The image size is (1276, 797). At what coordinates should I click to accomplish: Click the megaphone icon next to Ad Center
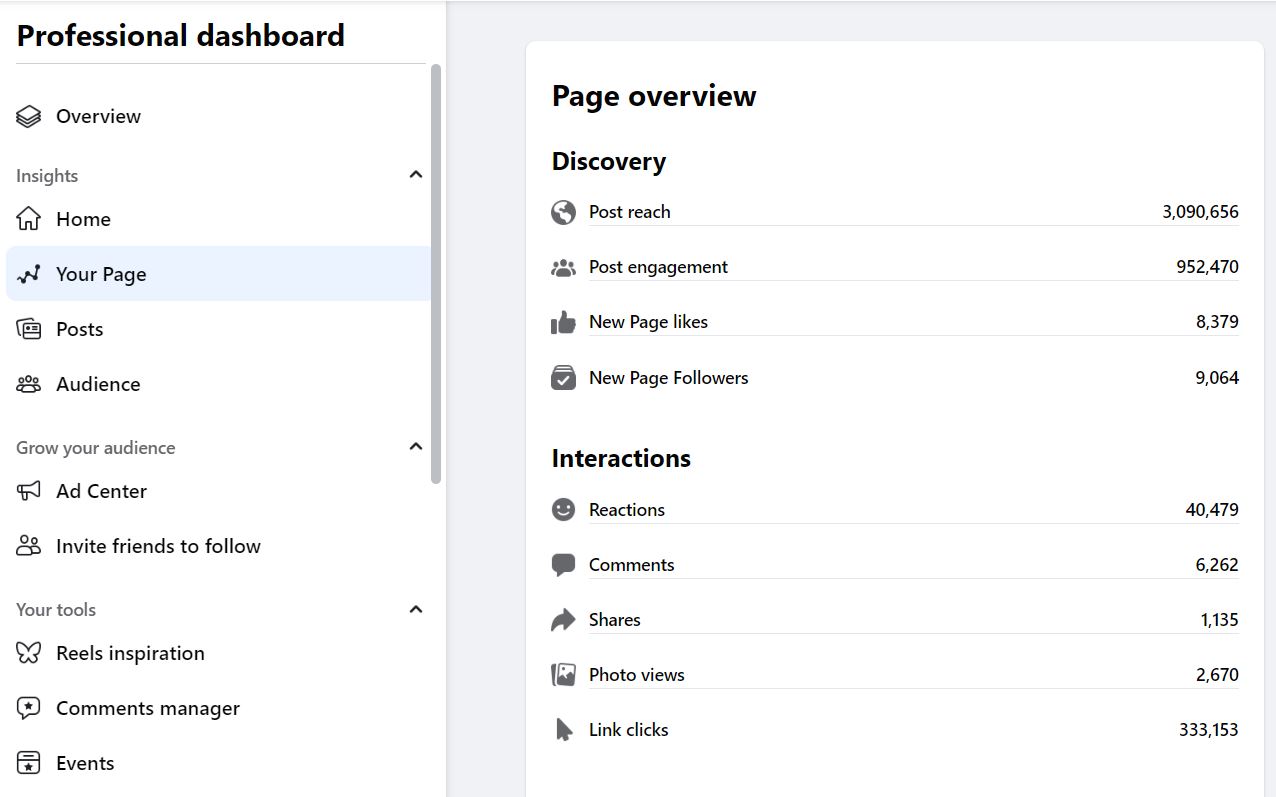pos(28,491)
